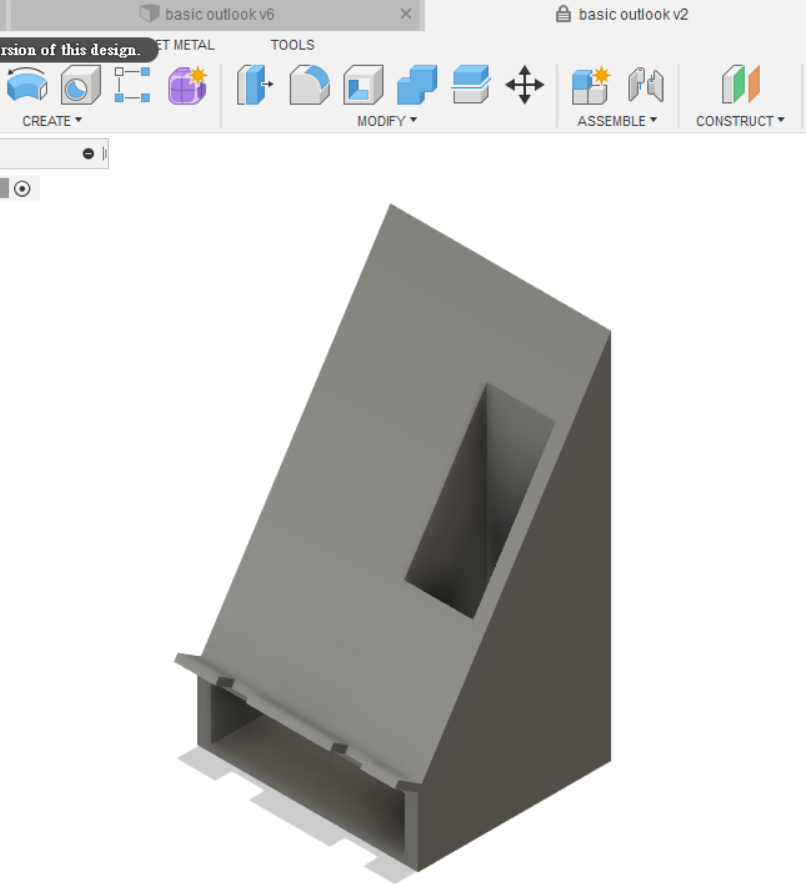Close the basic outlook v6 tab
This screenshot has width=806, height=885.
click(x=406, y=14)
